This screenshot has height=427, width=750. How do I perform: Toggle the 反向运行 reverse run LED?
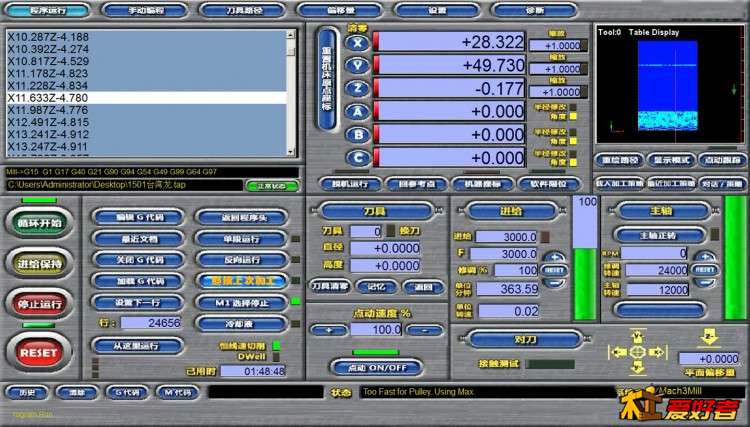pos(296,260)
